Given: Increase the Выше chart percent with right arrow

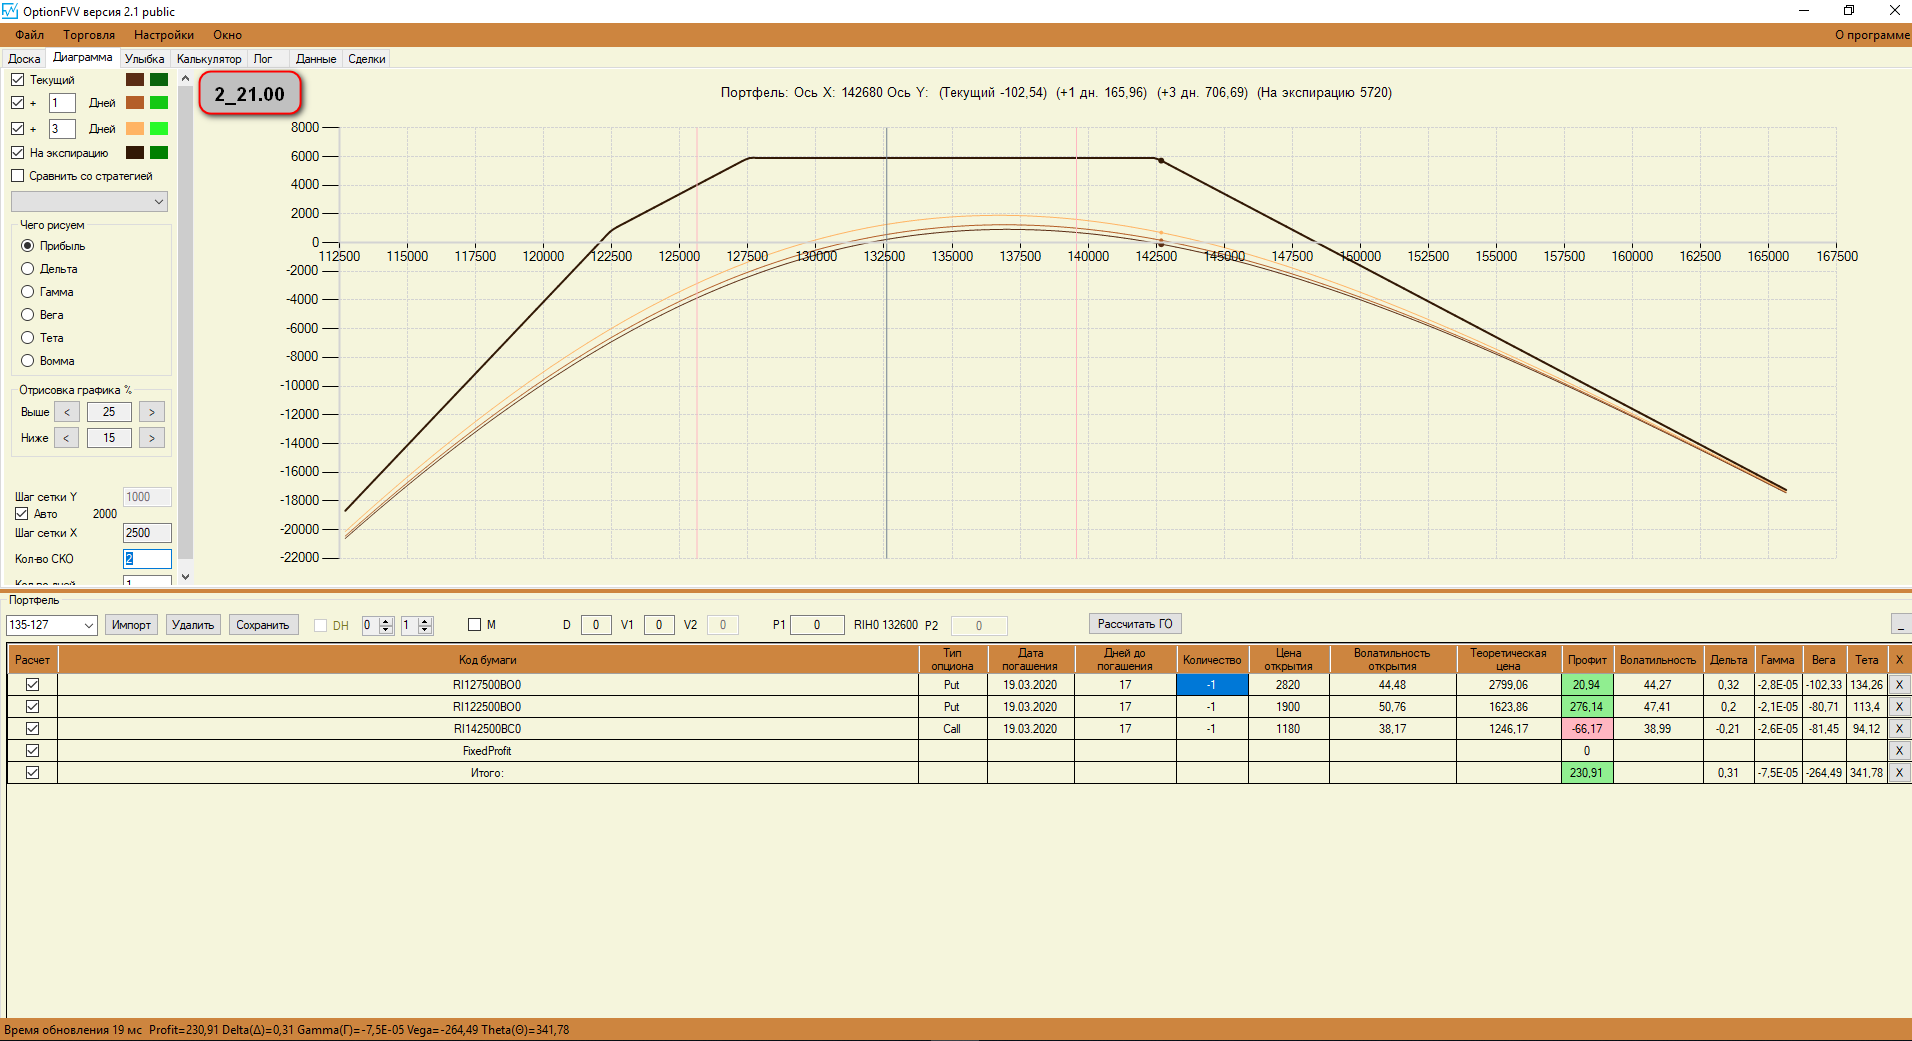Looking at the screenshot, I should click(x=152, y=412).
